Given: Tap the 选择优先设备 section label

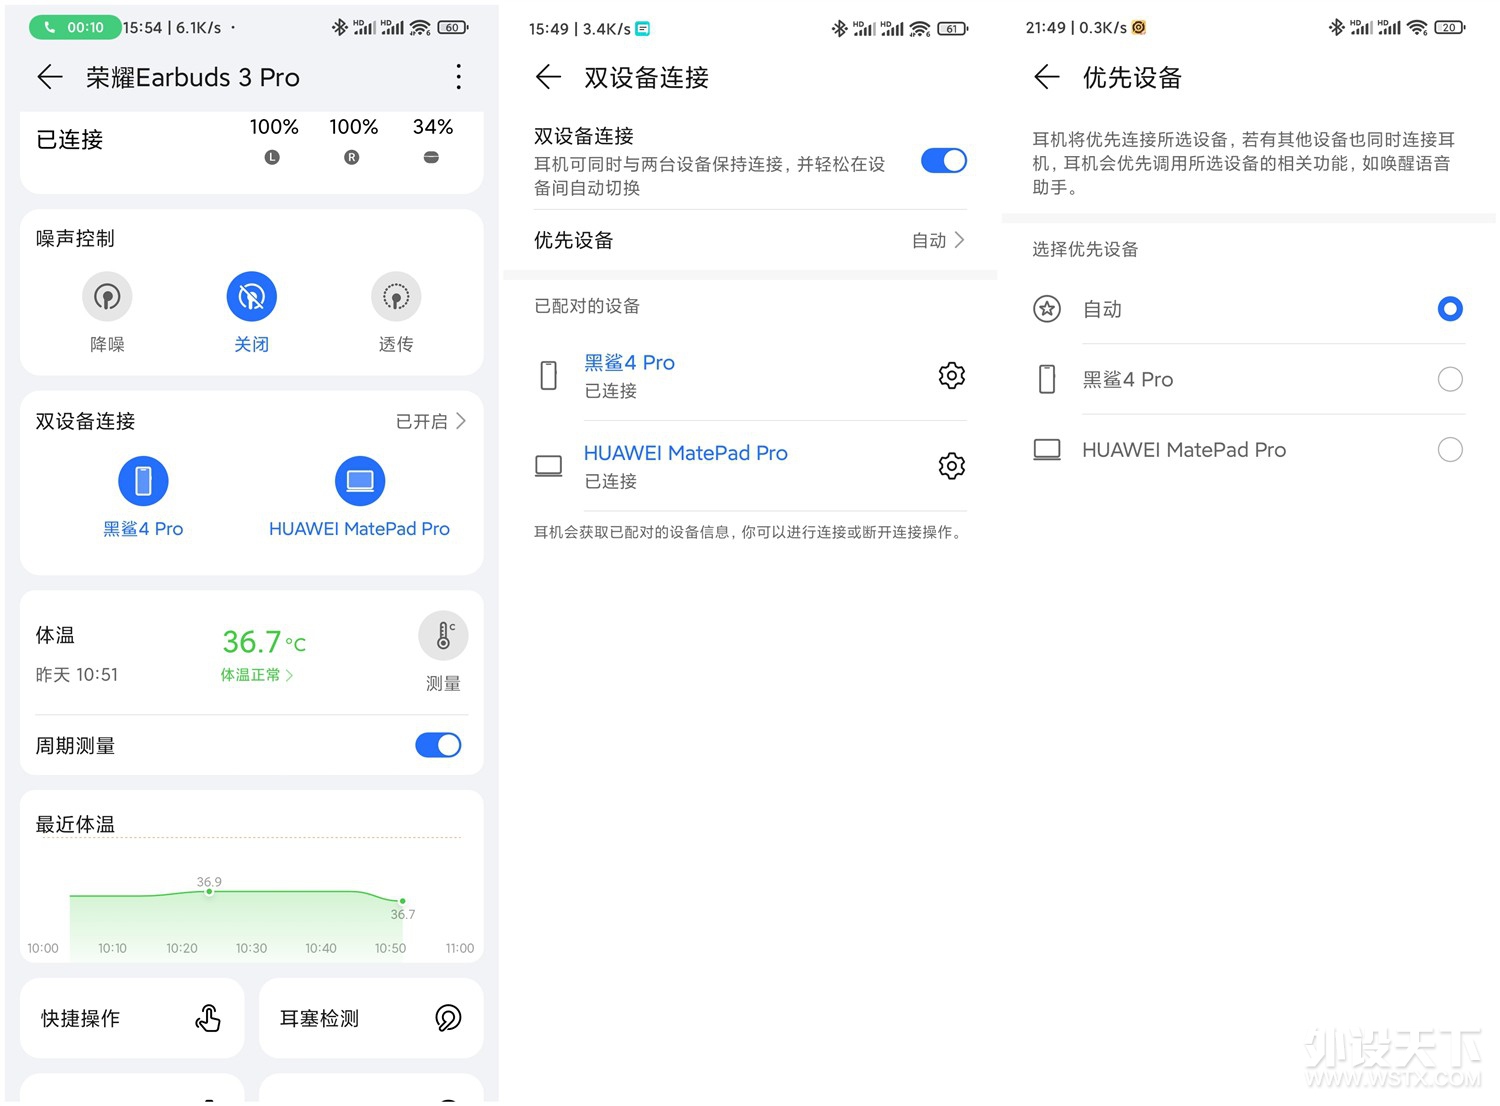Looking at the screenshot, I should click(1085, 249).
